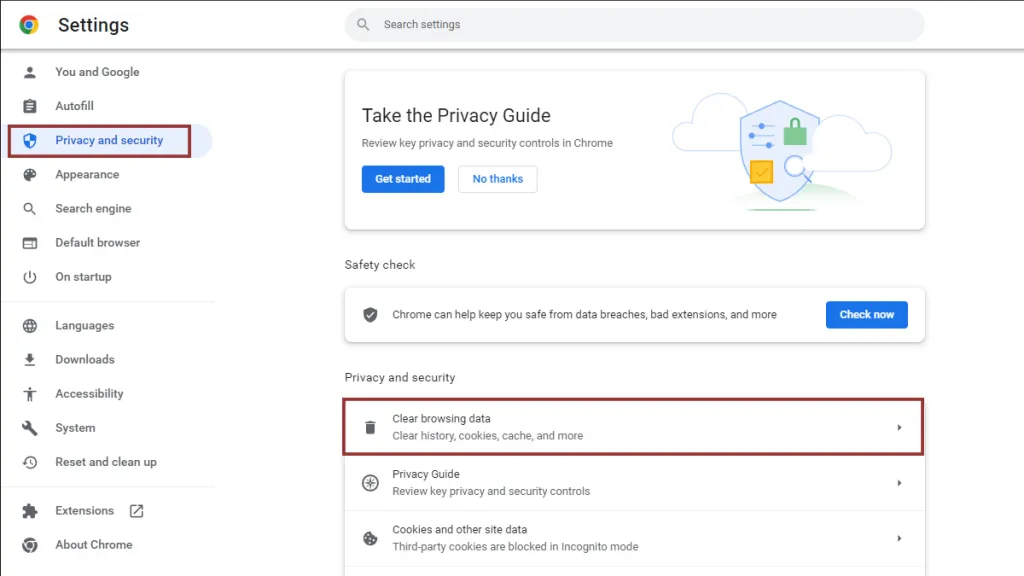Expand Clear browsing data arrow

point(899,427)
